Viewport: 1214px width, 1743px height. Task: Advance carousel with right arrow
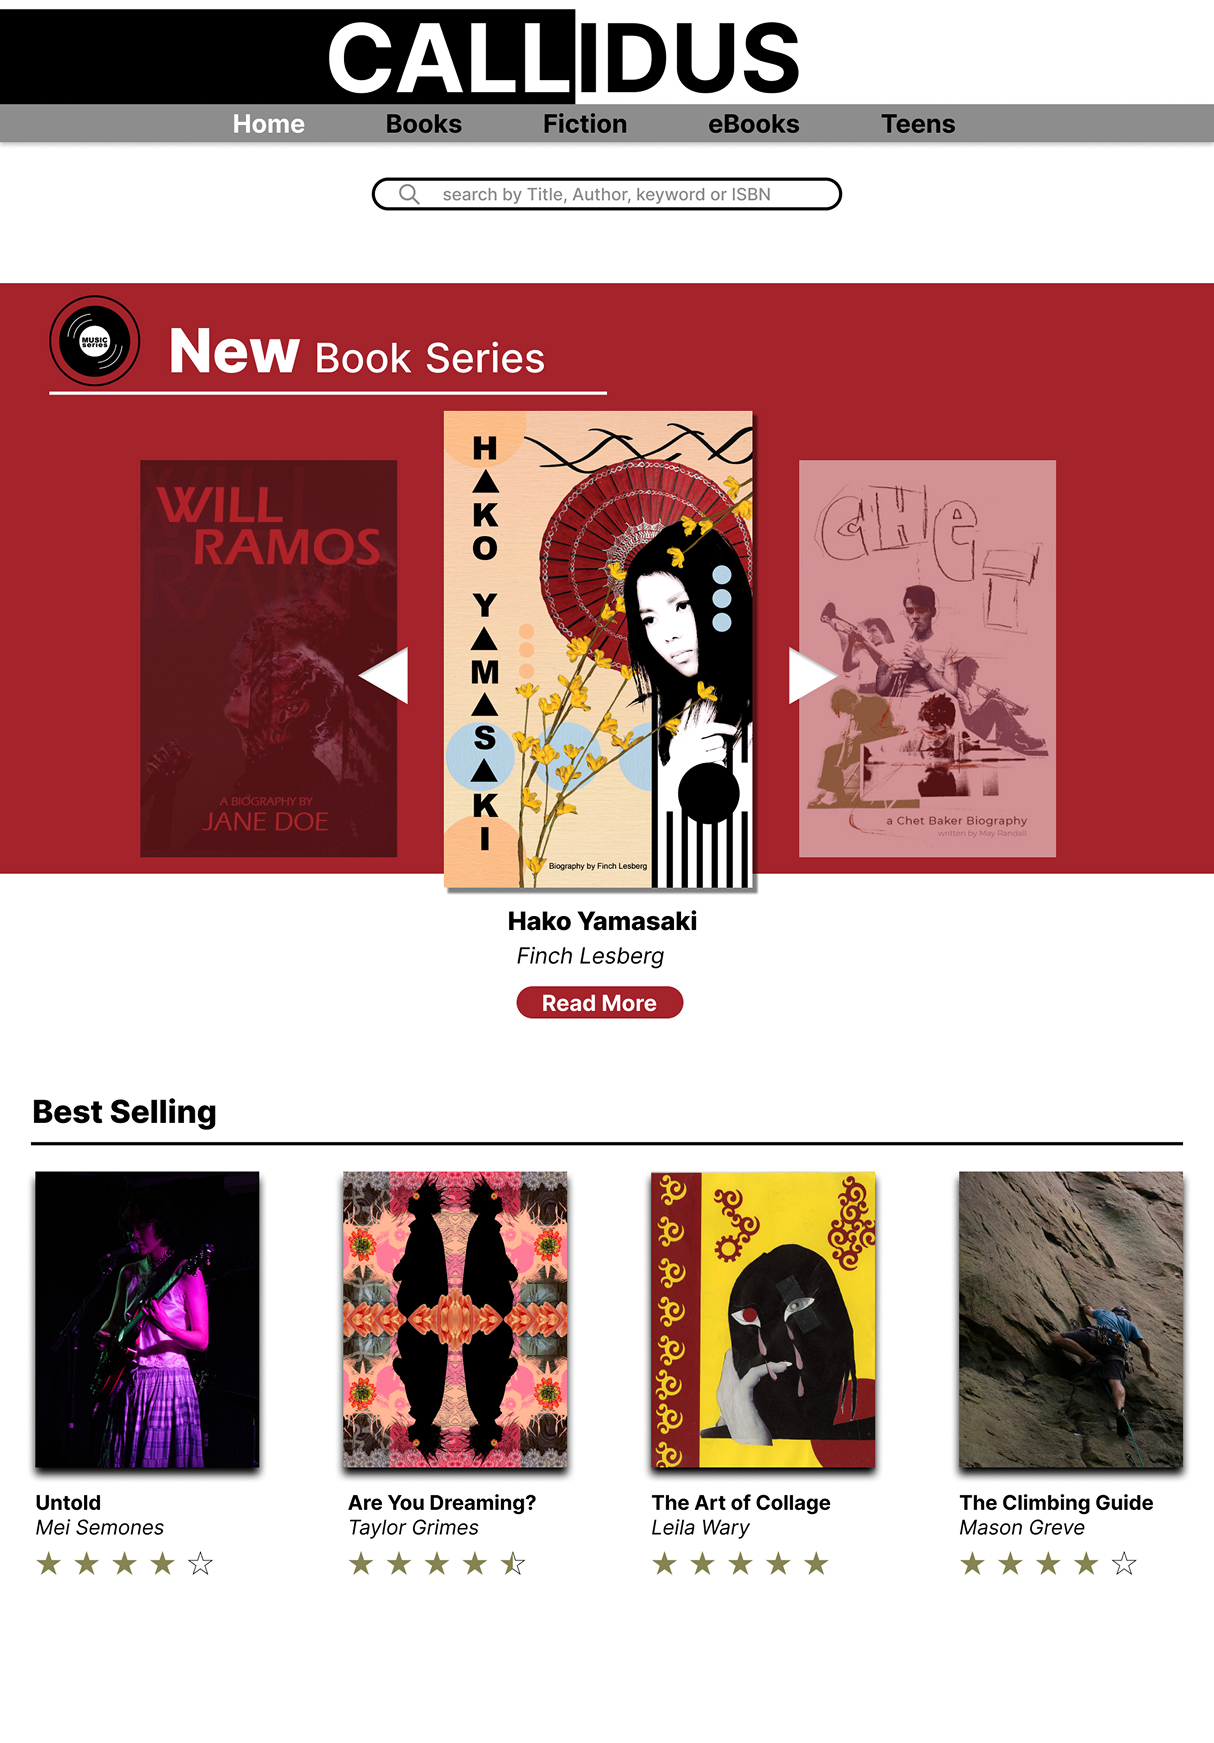(813, 675)
